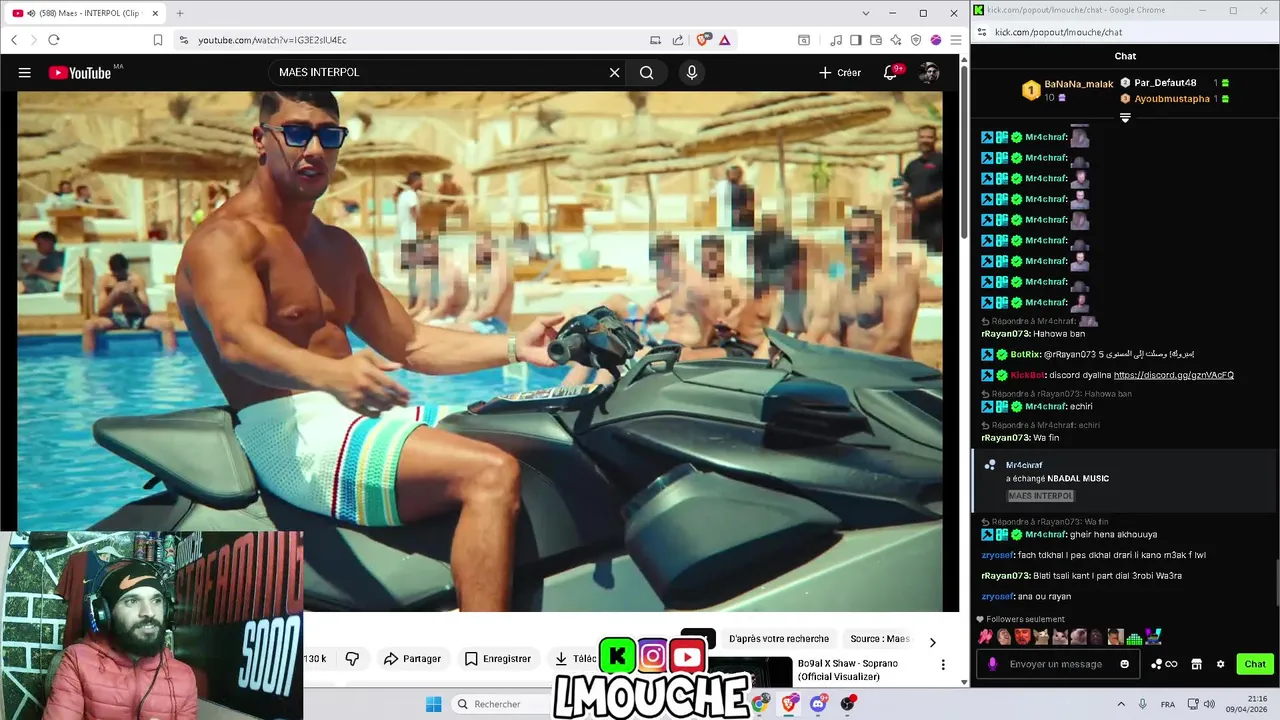
Task: Open Discord from the taskbar
Action: click(x=818, y=704)
